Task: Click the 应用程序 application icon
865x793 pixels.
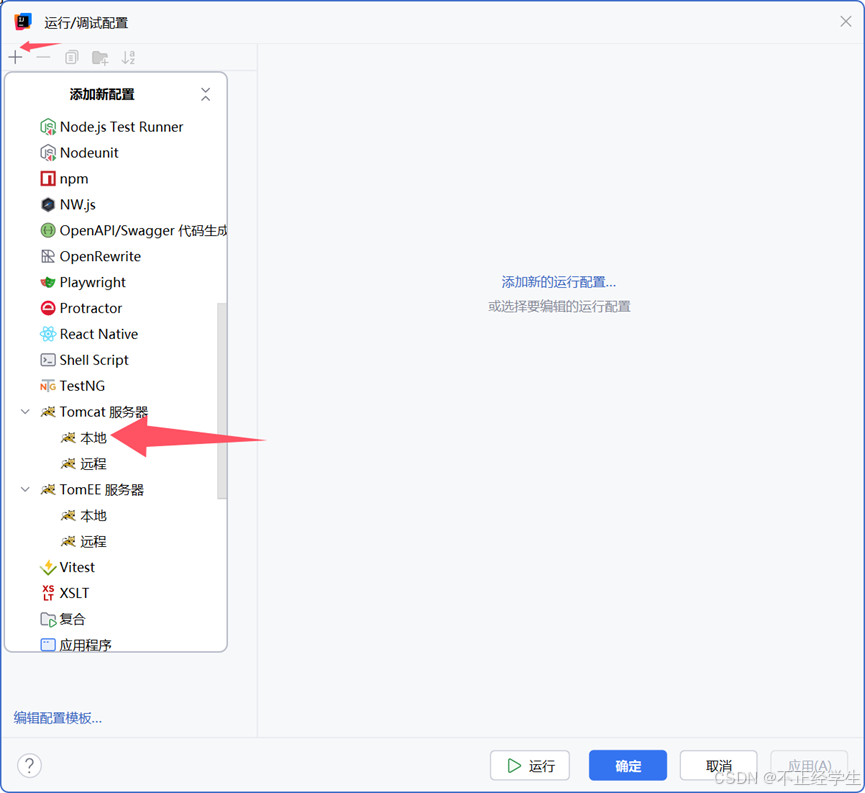Action: click(48, 645)
